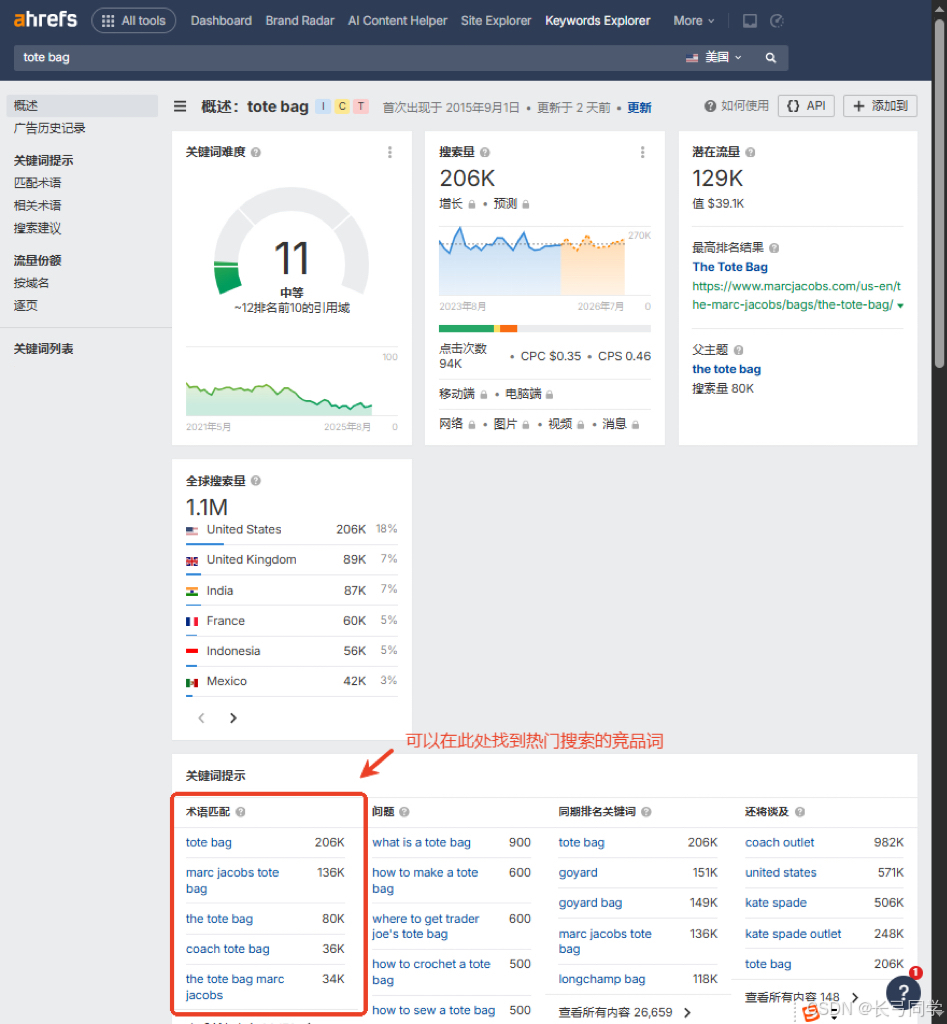Switch to Site Explorer
The height and width of the screenshot is (1024, 947).
click(x=496, y=21)
